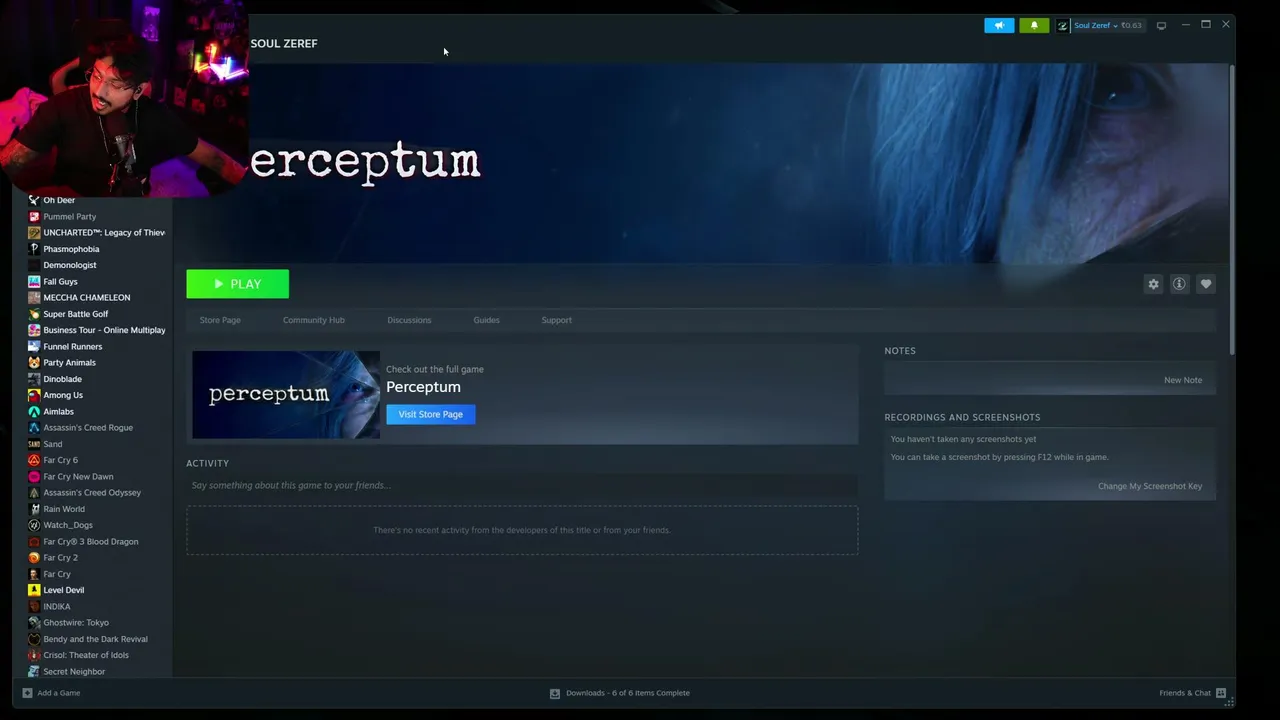Click the Rain World game icon
The width and height of the screenshot is (1280, 720).
[x=34, y=509]
